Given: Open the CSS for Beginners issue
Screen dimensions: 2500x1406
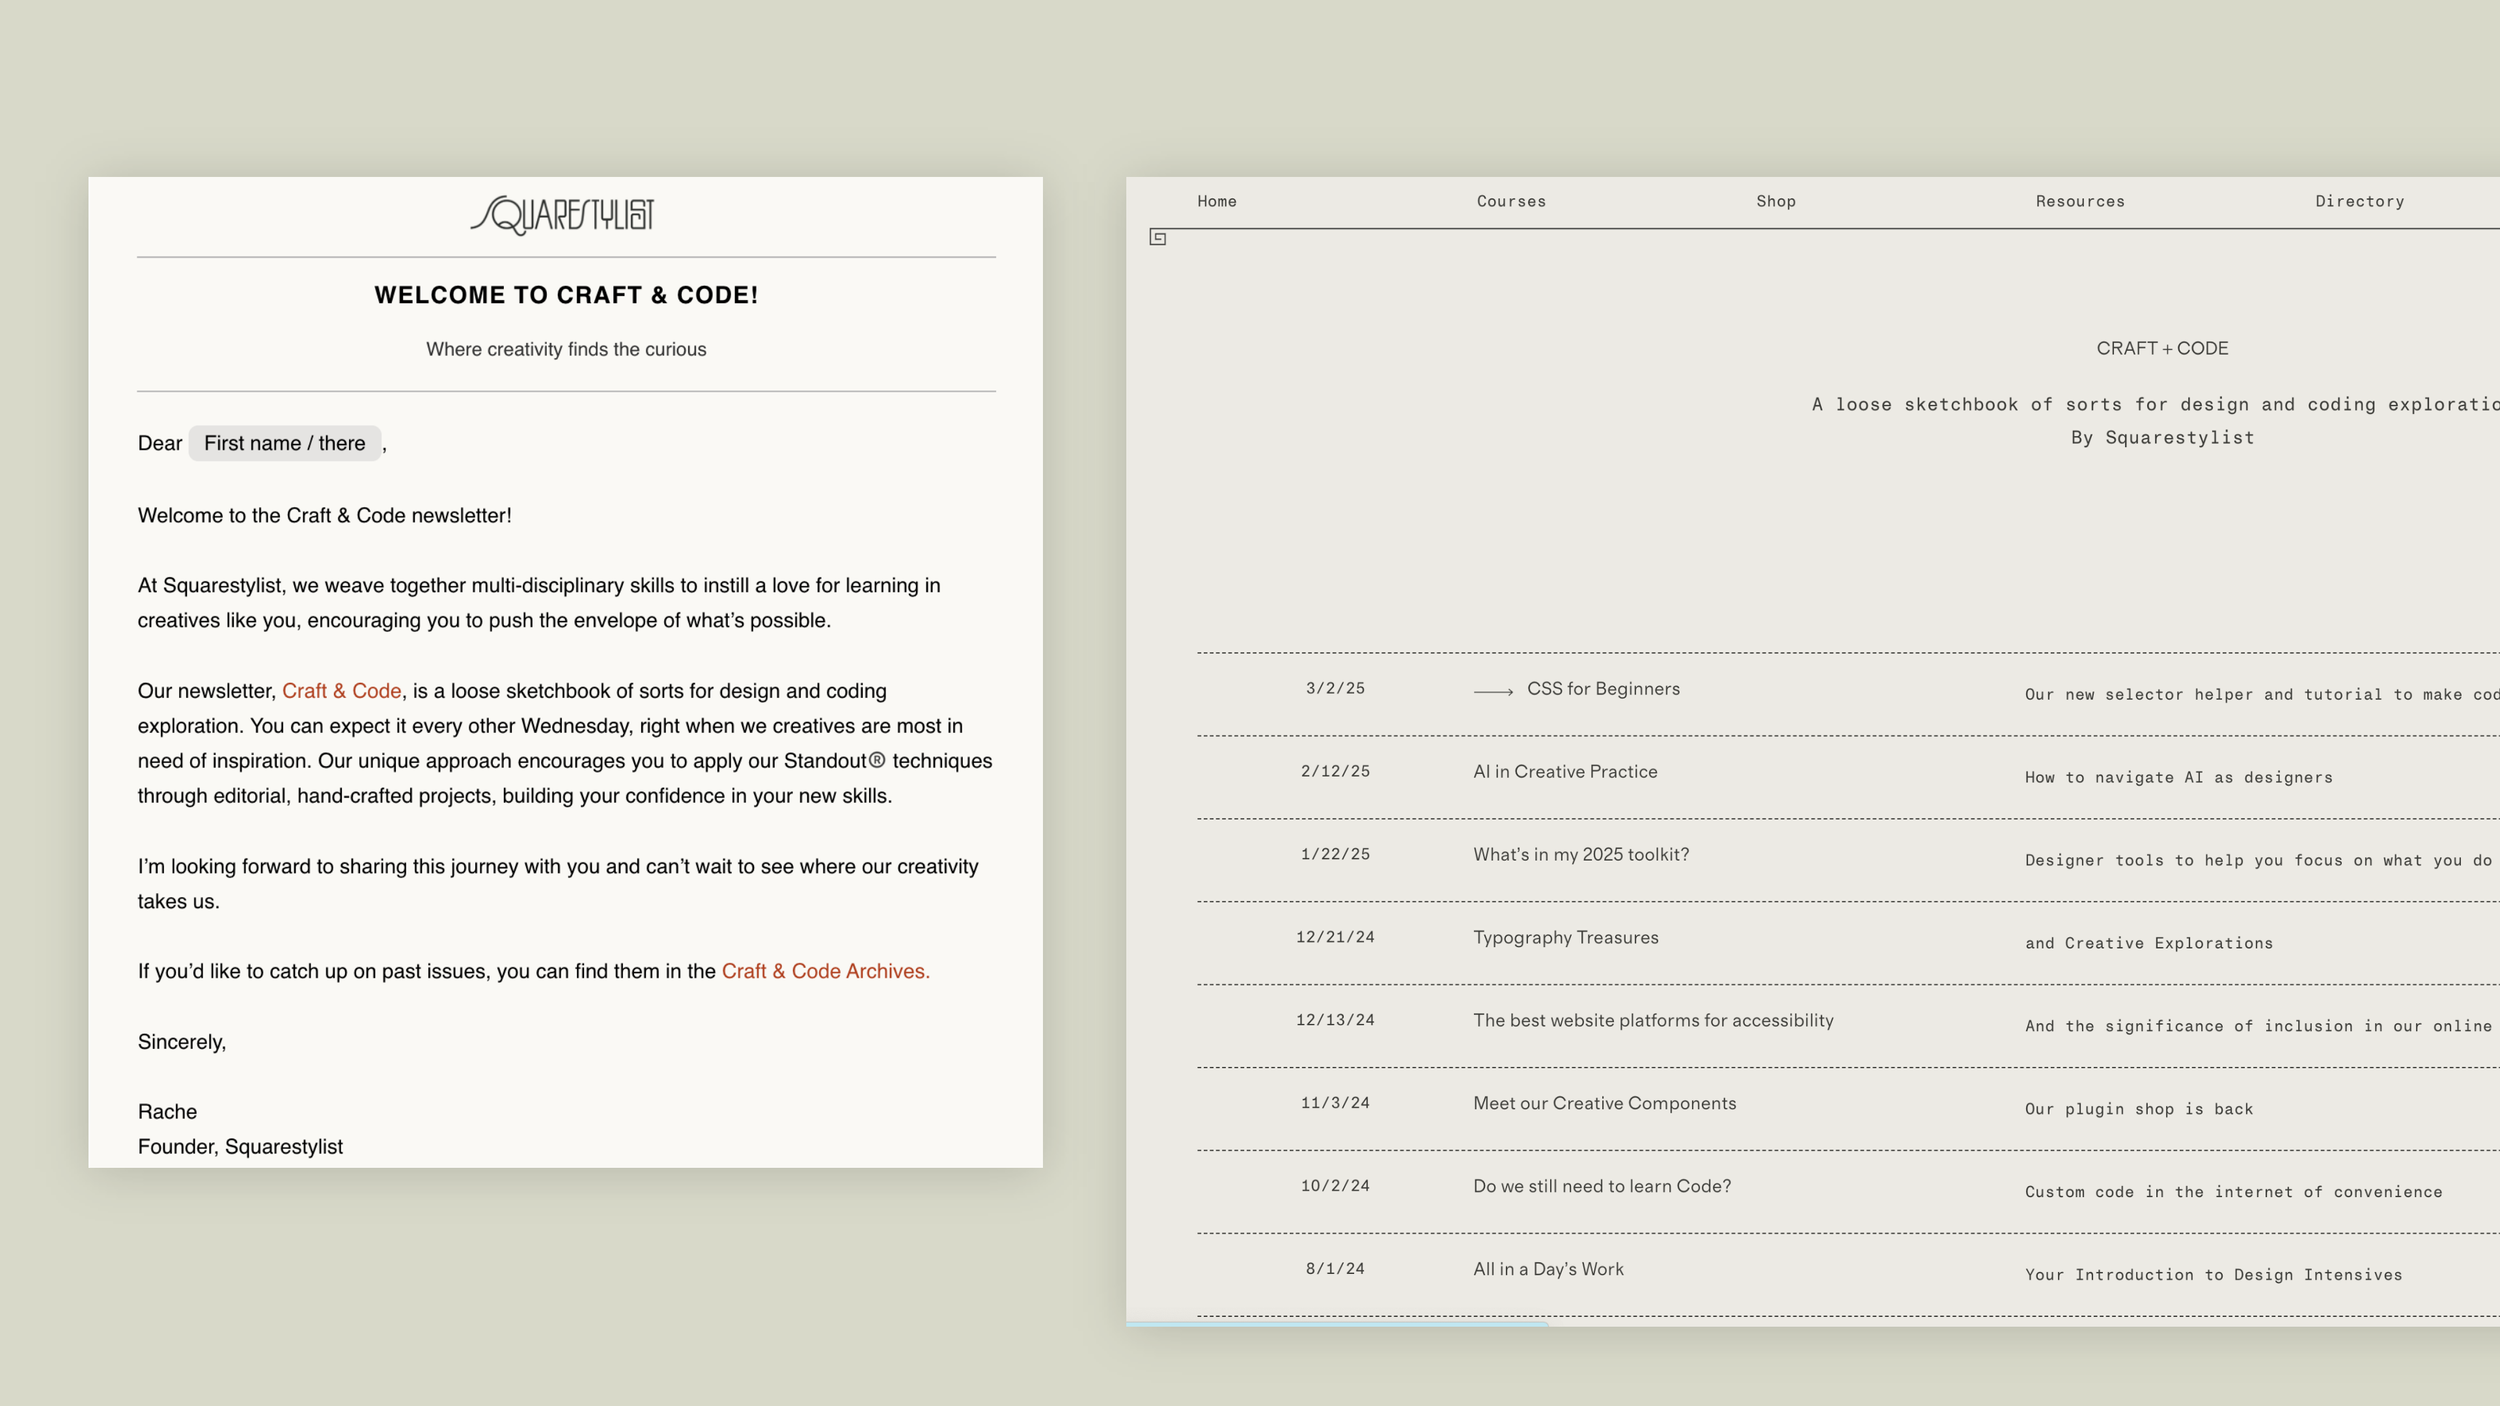Looking at the screenshot, I should (1602, 689).
